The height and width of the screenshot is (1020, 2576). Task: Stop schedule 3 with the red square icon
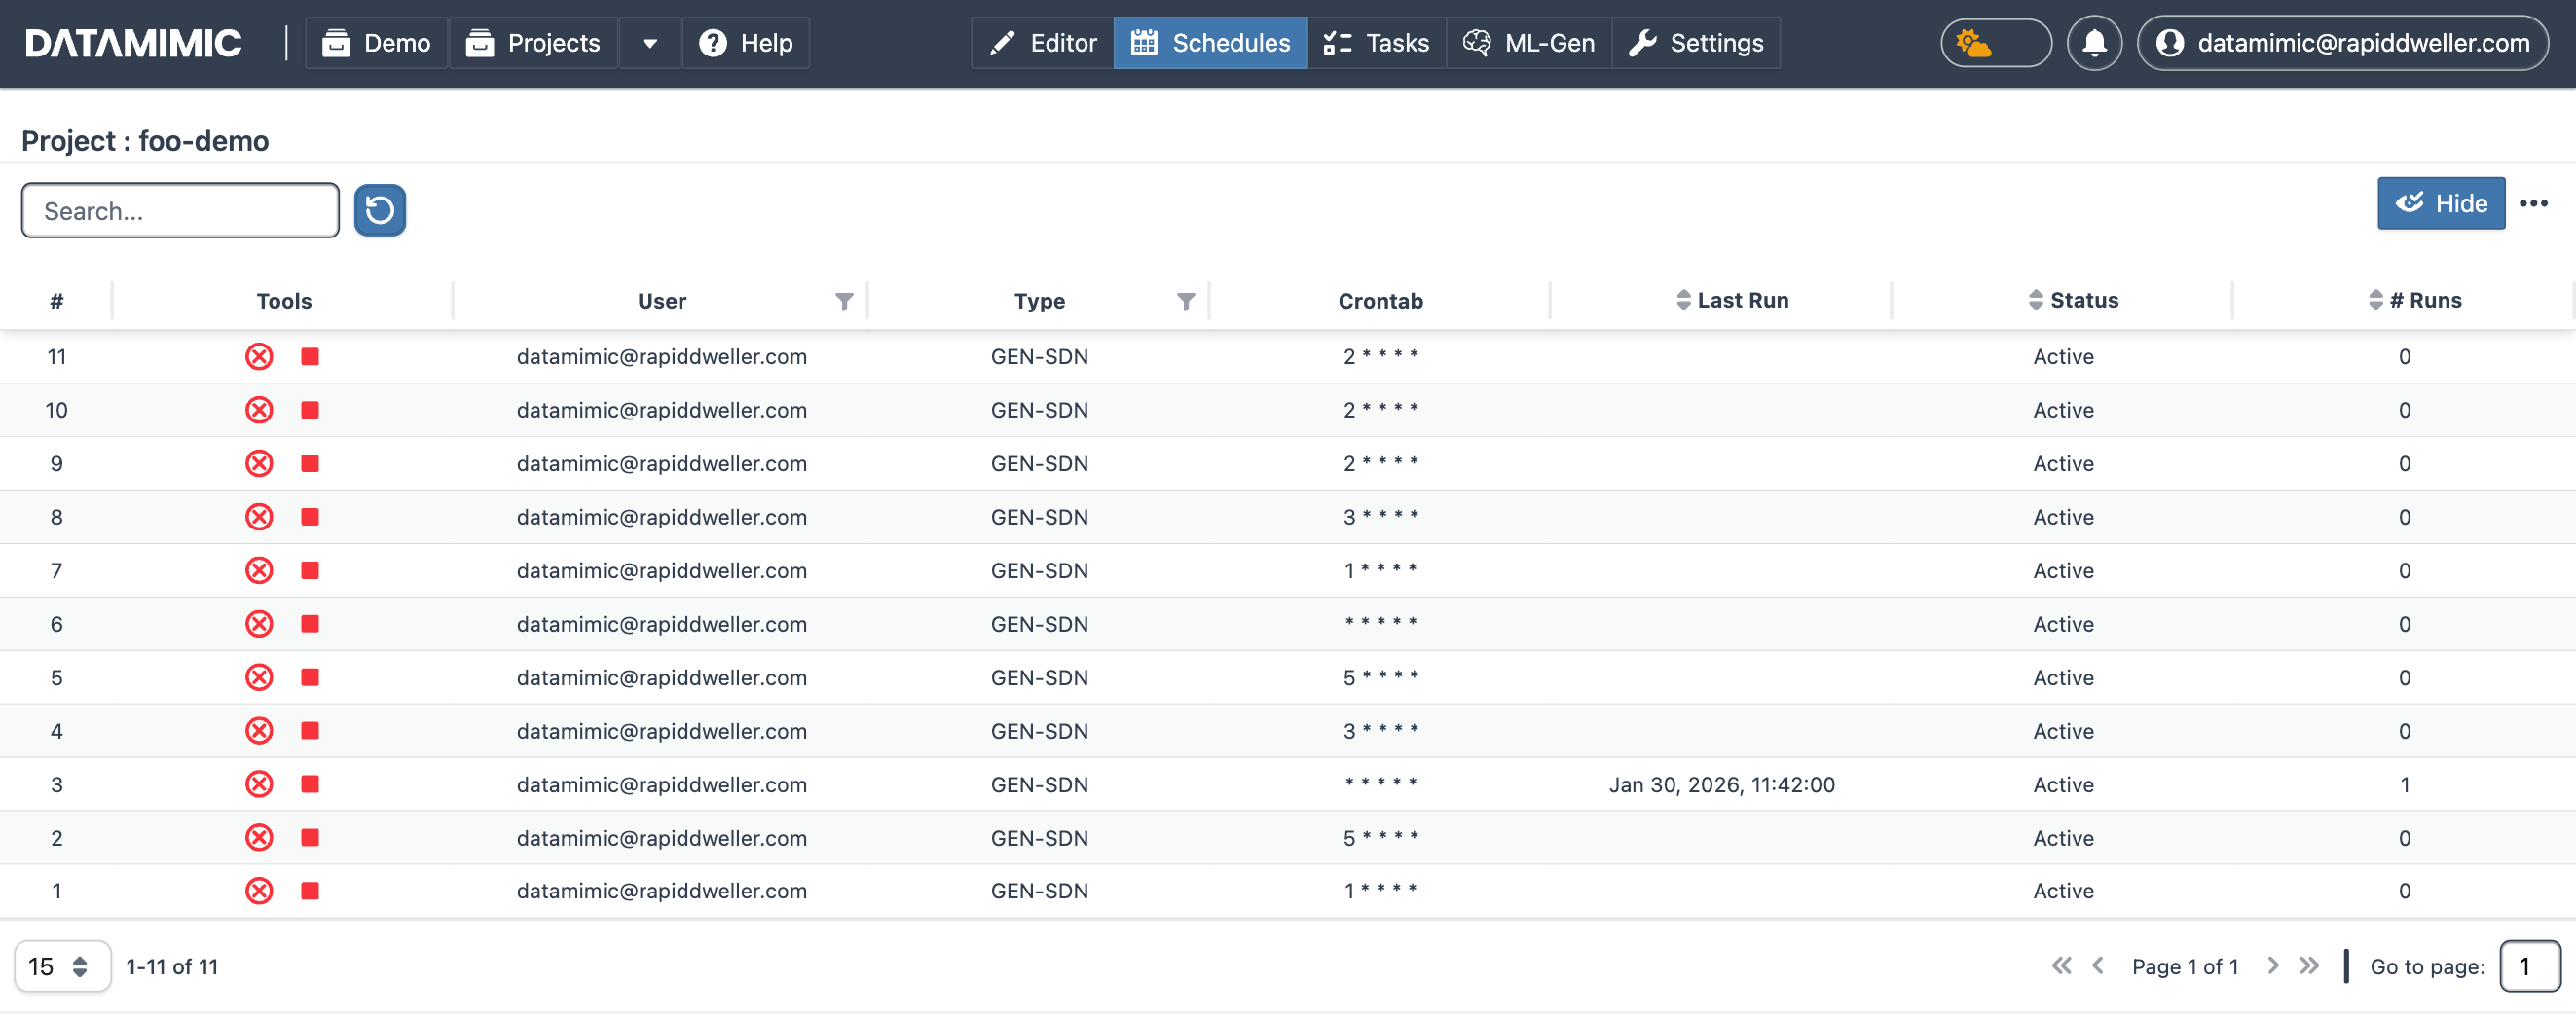[310, 784]
